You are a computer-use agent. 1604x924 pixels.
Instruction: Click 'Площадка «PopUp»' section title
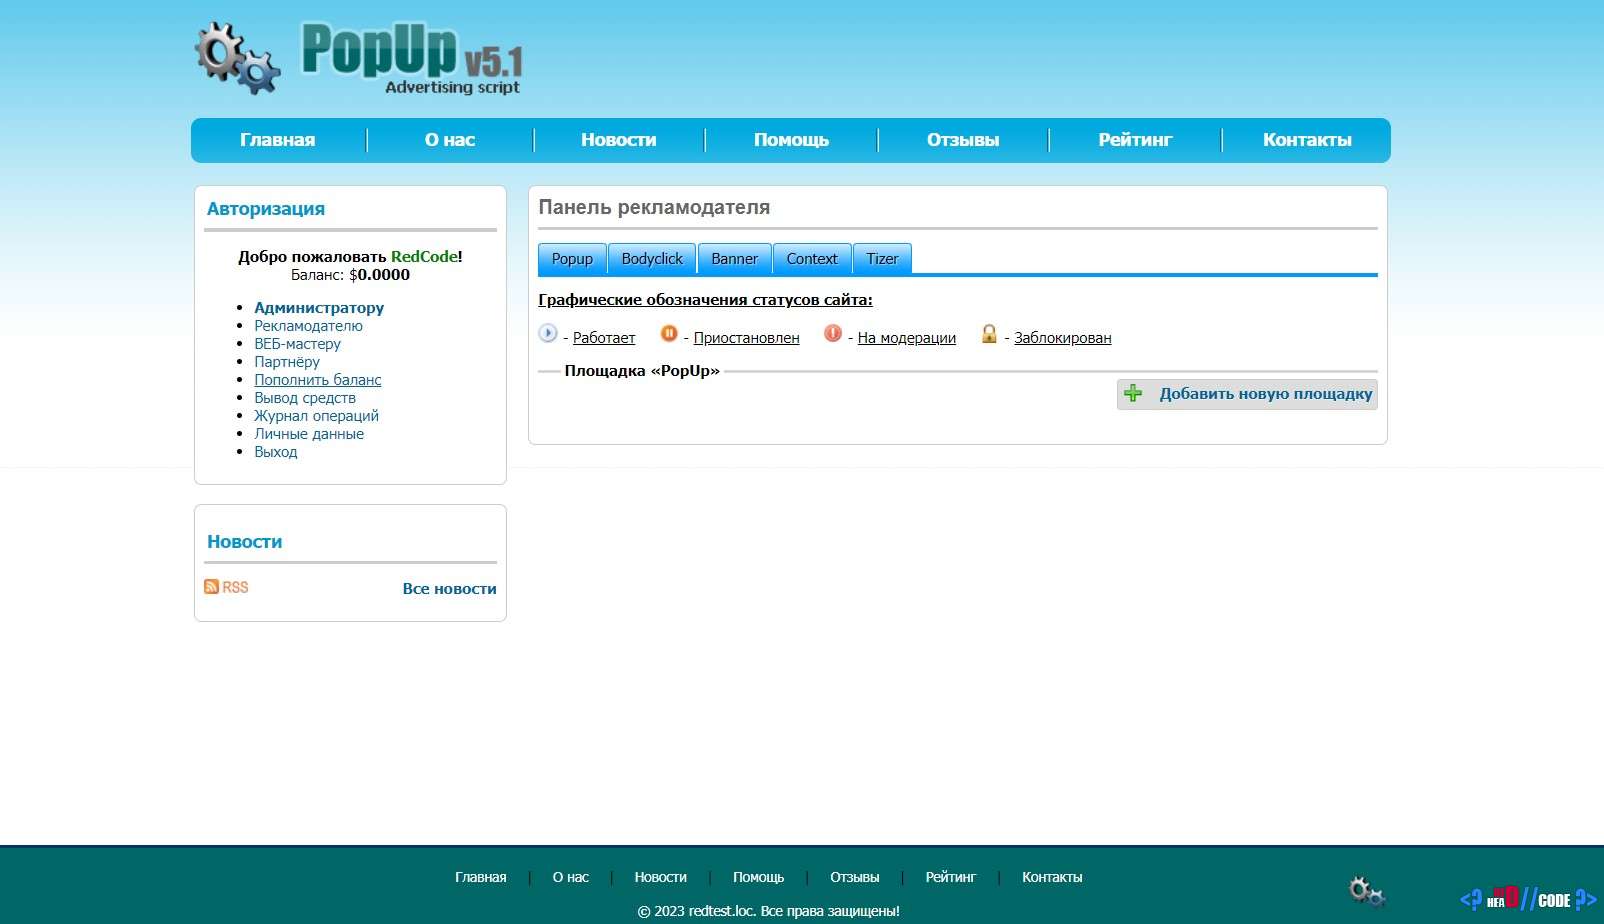(642, 371)
